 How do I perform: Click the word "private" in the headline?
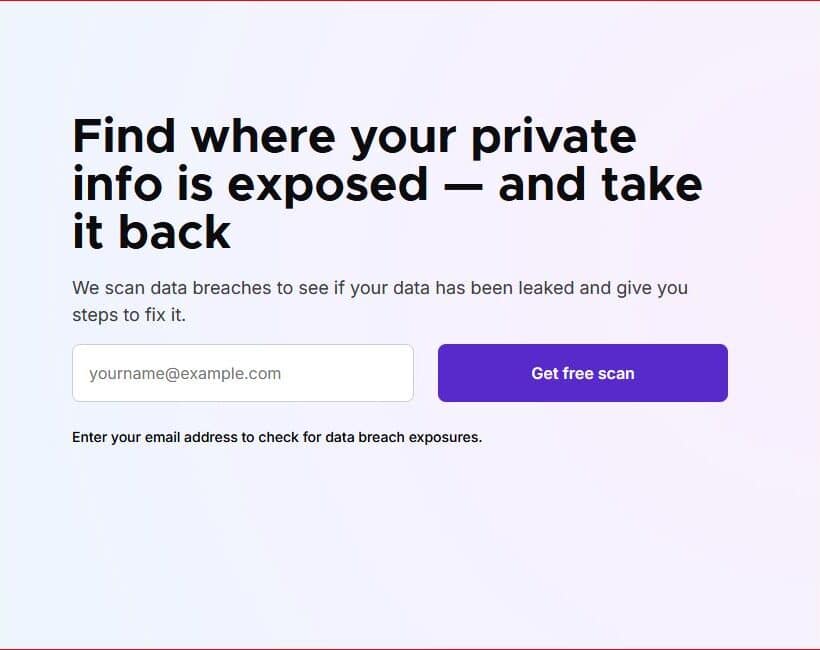[x=553, y=136]
